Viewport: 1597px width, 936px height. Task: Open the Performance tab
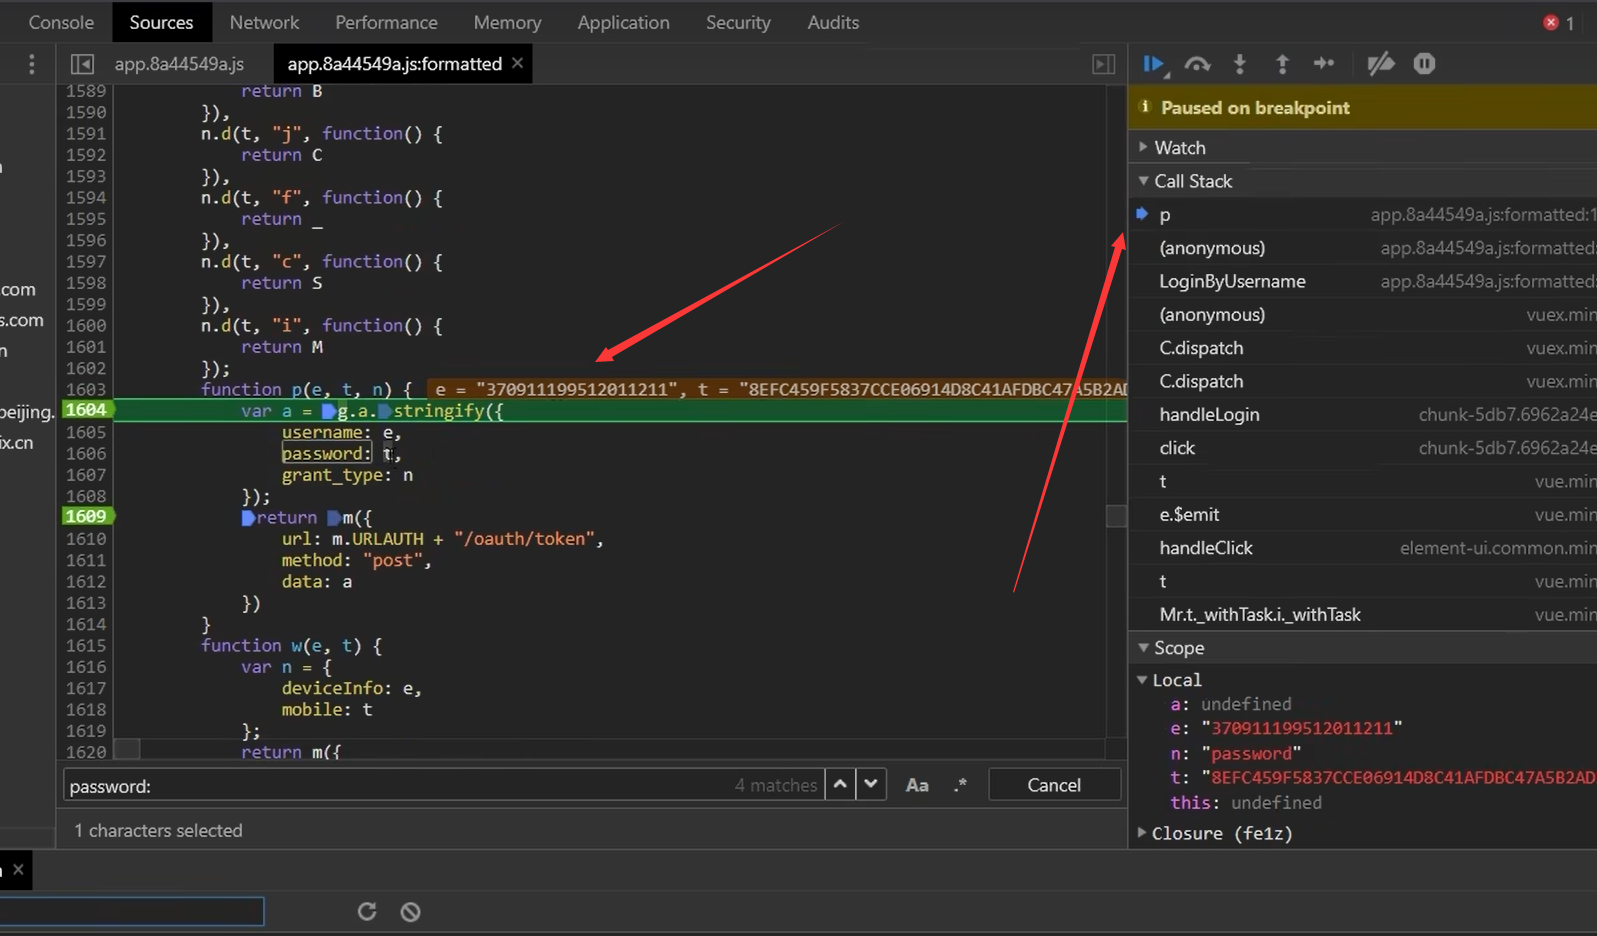[x=386, y=22]
